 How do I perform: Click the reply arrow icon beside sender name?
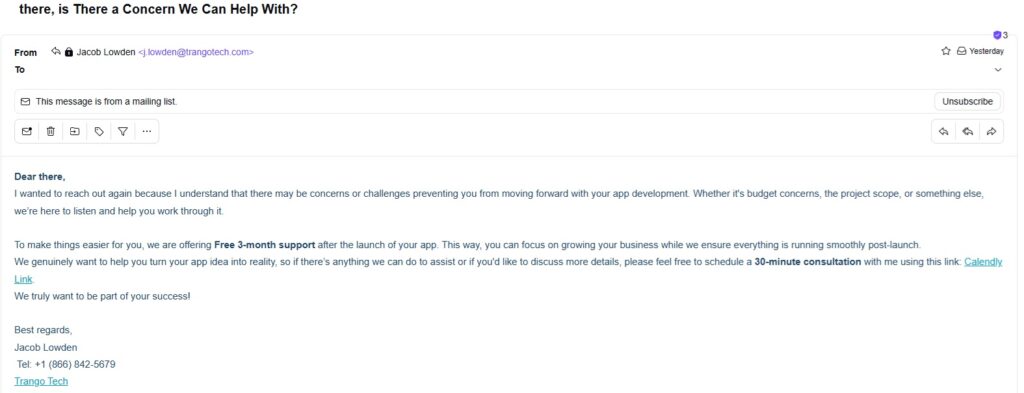pos(56,52)
